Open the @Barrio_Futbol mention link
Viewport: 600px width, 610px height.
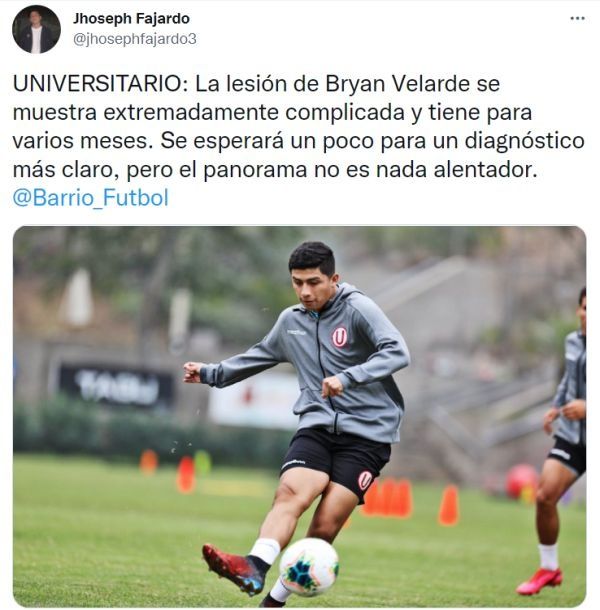click(91, 197)
